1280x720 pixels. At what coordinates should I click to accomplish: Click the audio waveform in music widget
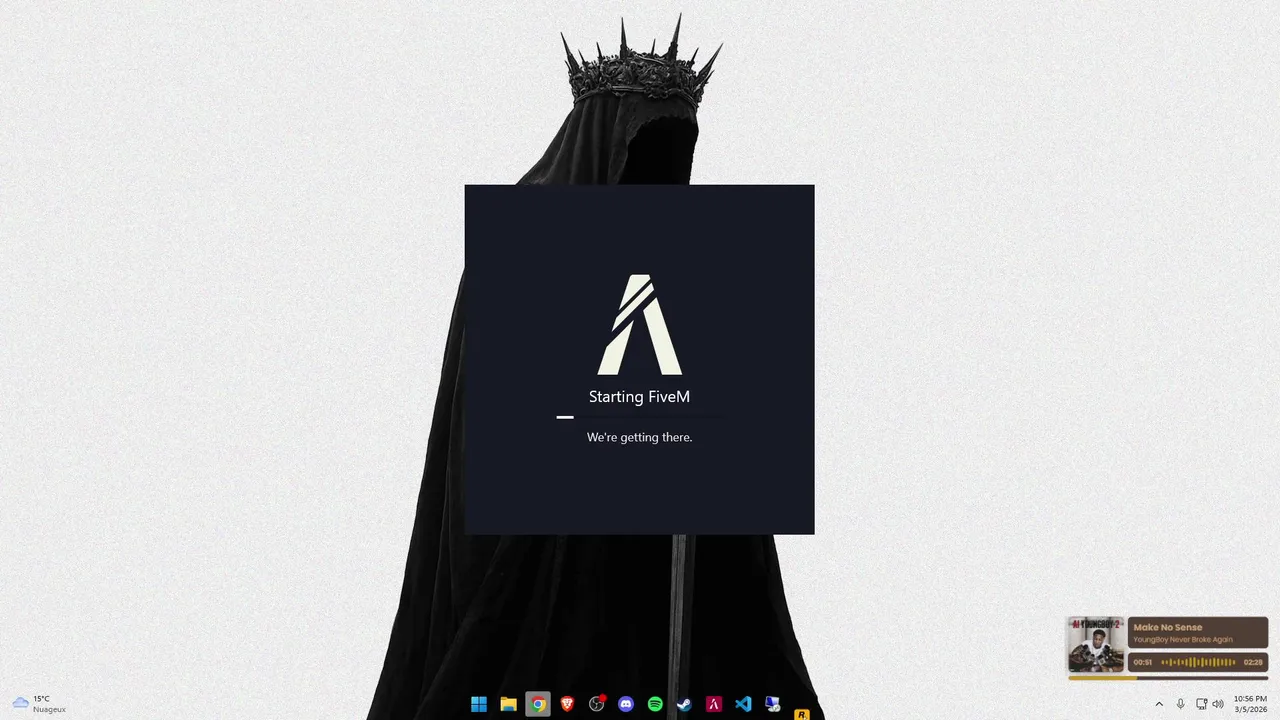click(x=1198, y=662)
